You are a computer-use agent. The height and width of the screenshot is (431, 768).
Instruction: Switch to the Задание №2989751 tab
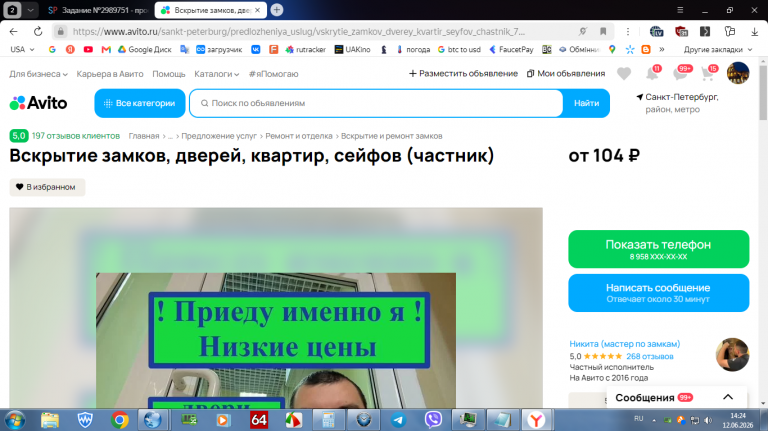pyautogui.click(x=100, y=10)
